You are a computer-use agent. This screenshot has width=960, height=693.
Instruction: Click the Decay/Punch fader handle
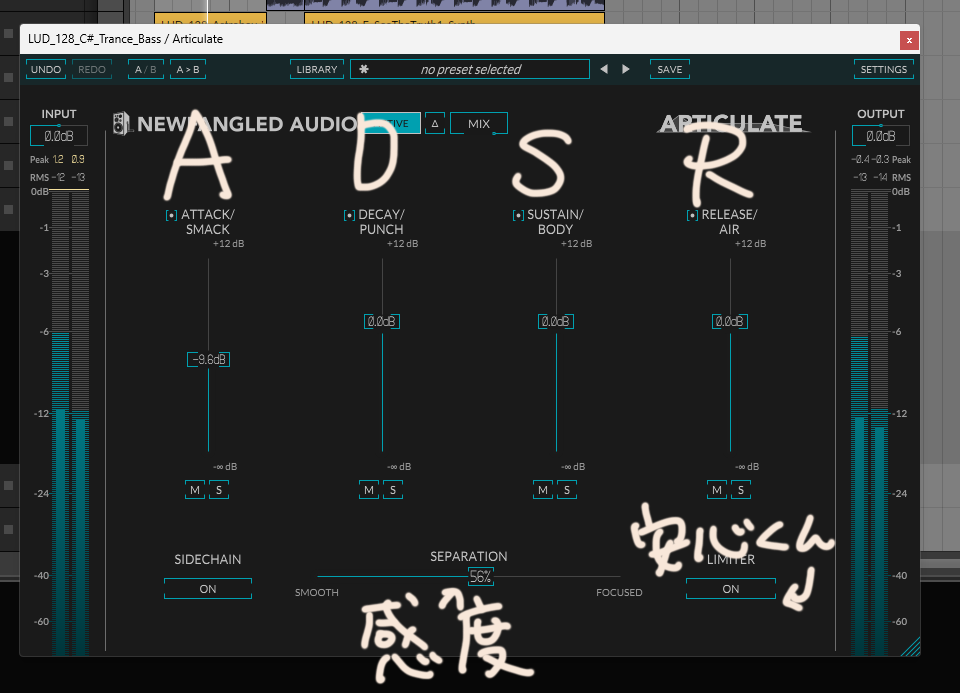[382, 321]
